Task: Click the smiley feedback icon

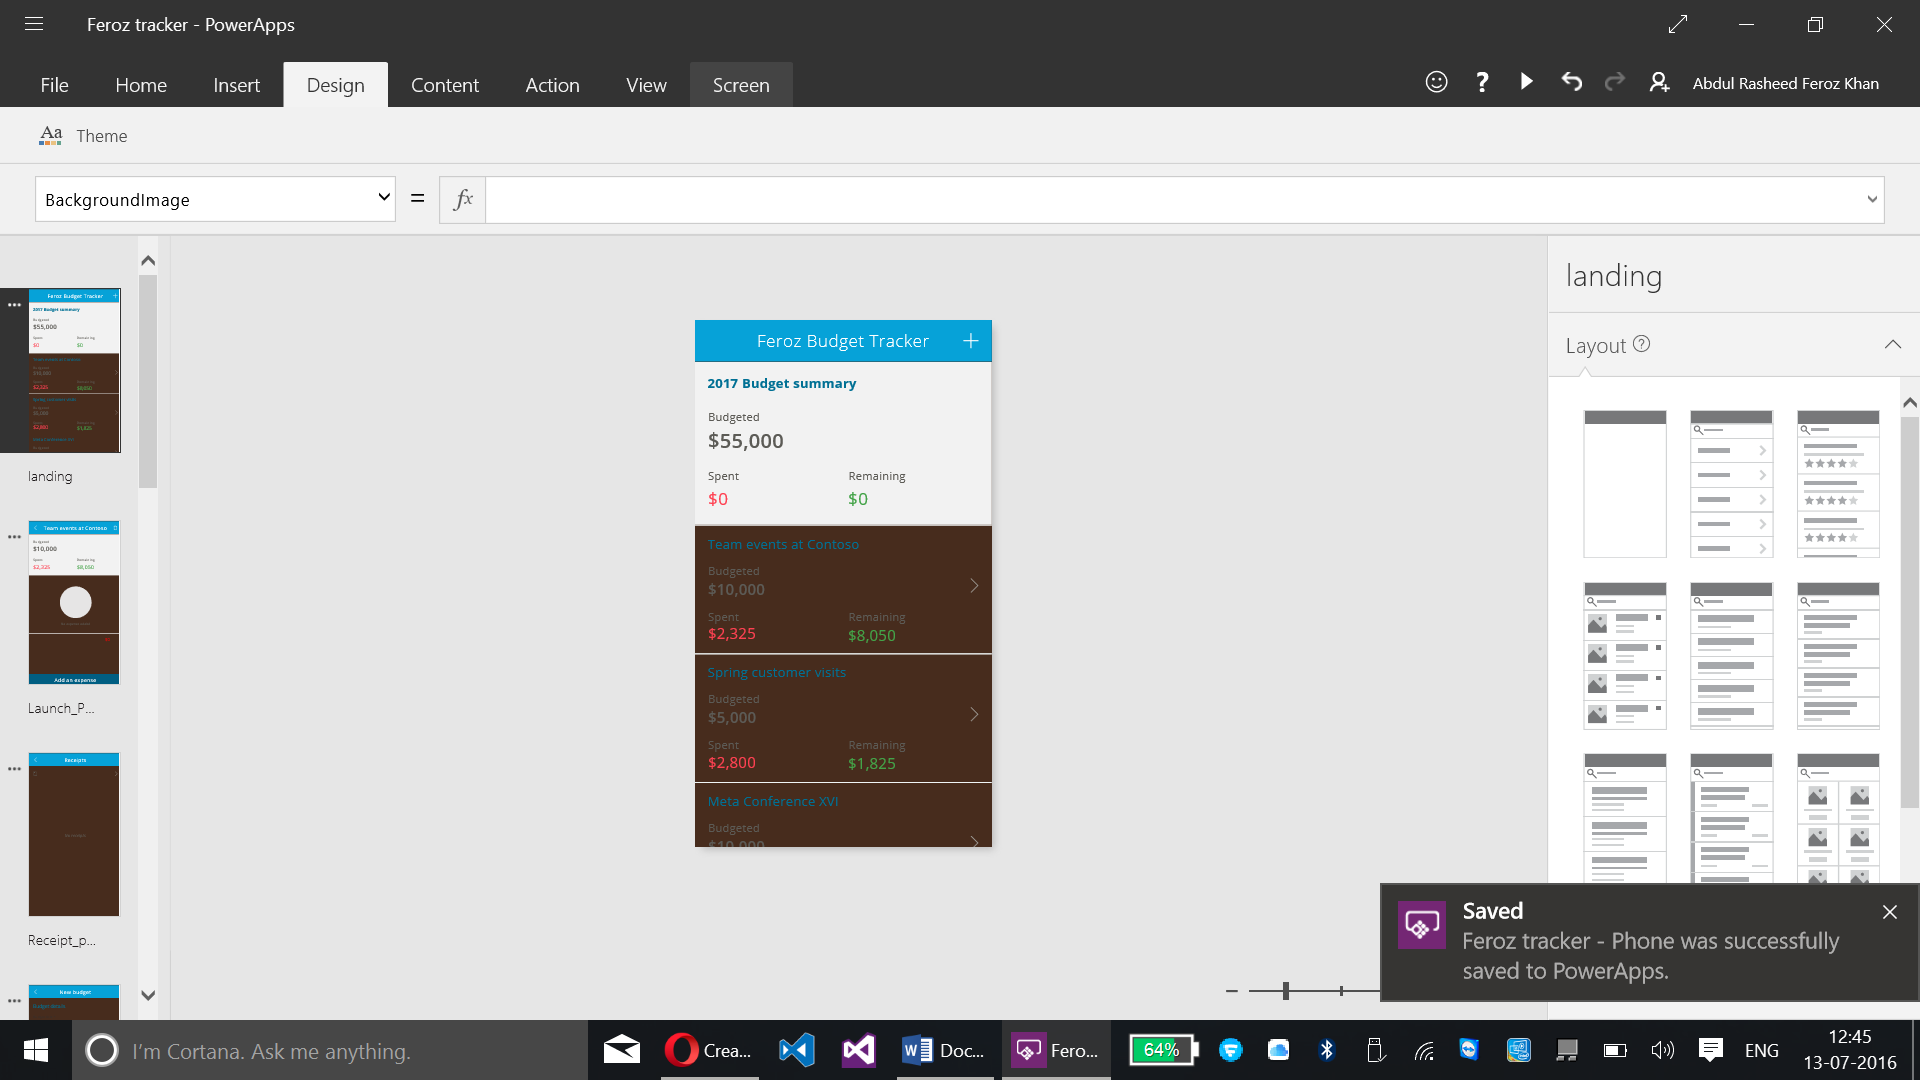Action: point(1436,82)
